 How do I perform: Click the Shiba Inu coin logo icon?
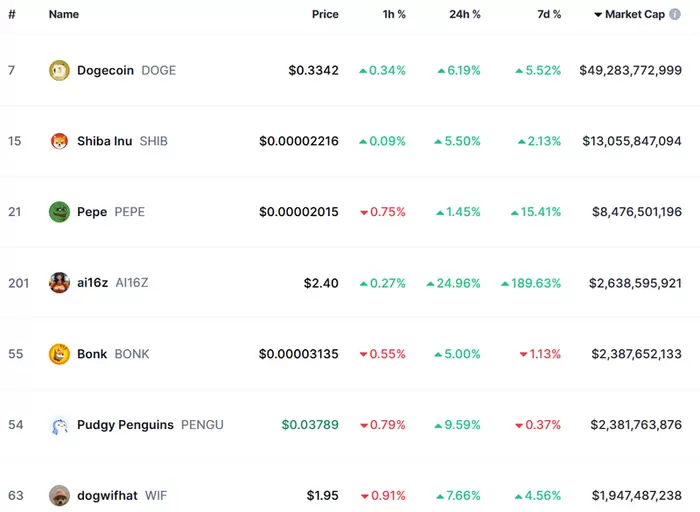(60, 142)
